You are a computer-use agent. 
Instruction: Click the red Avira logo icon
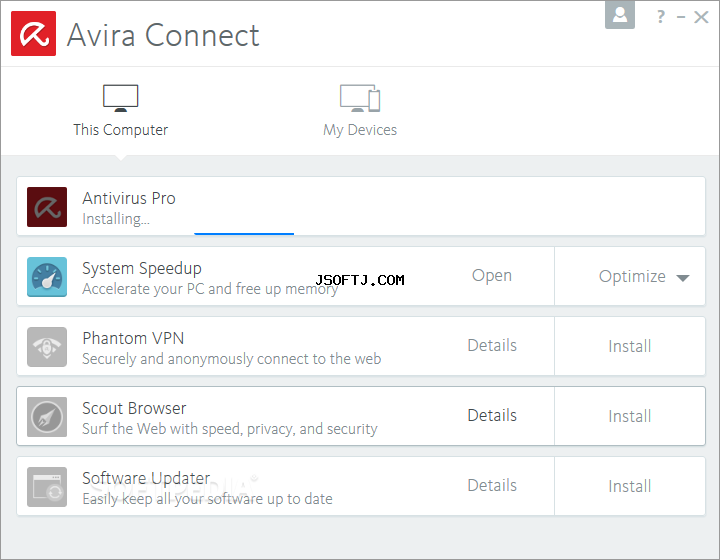click(x=34, y=34)
